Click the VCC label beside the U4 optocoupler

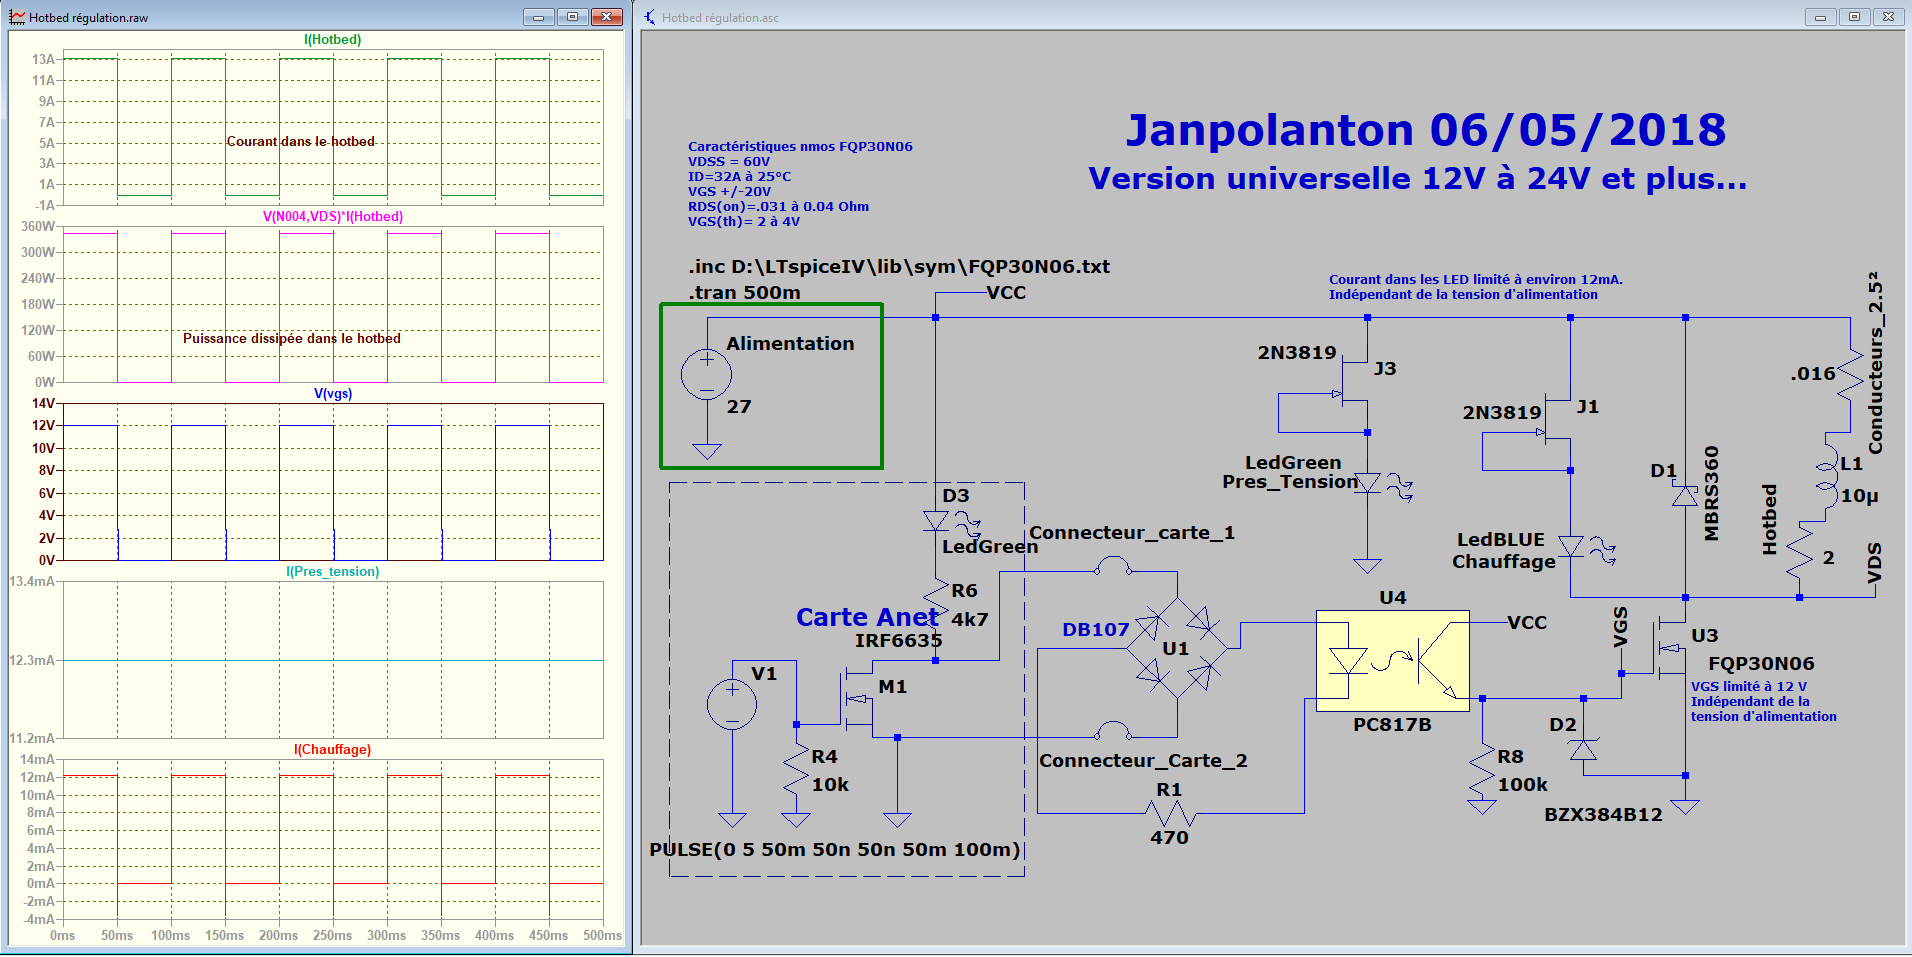coord(1527,623)
